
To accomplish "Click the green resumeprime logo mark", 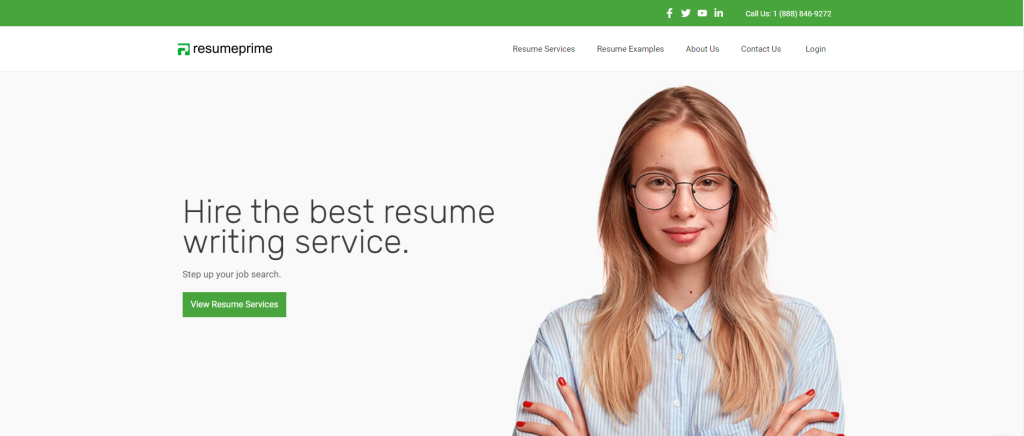I will [184, 49].
